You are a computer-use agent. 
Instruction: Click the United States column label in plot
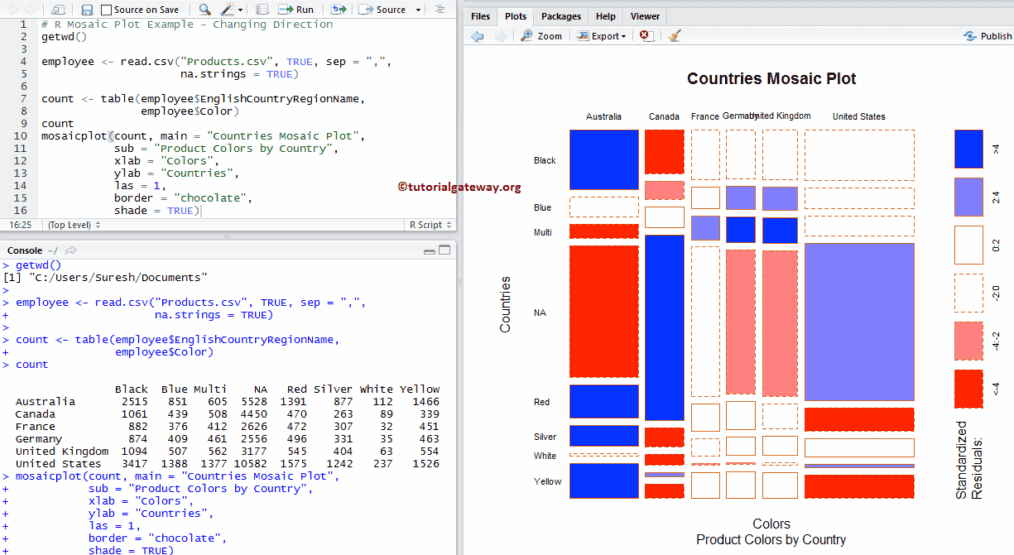859,116
